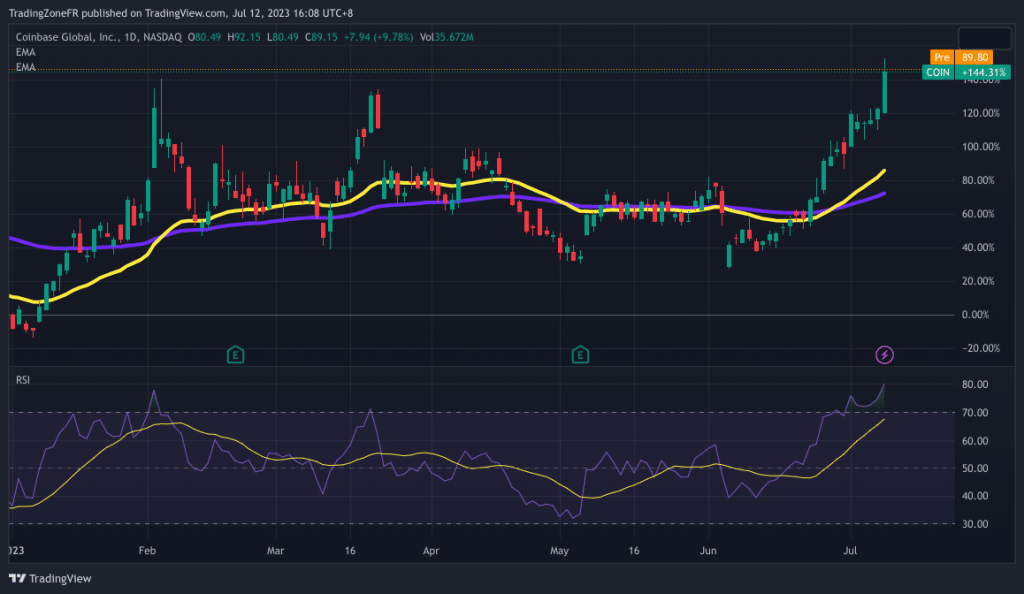The height and width of the screenshot is (594, 1024).
Task: Click the second earnings 'E' marker near May
Action: pos(580,355)
